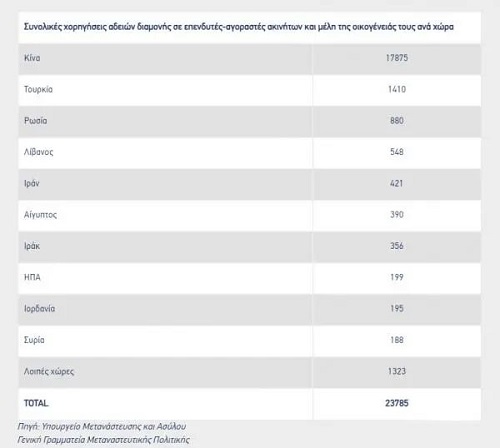
Task: Click the value 1410 for Τουρκία
Action: click(x=397, y=89)
